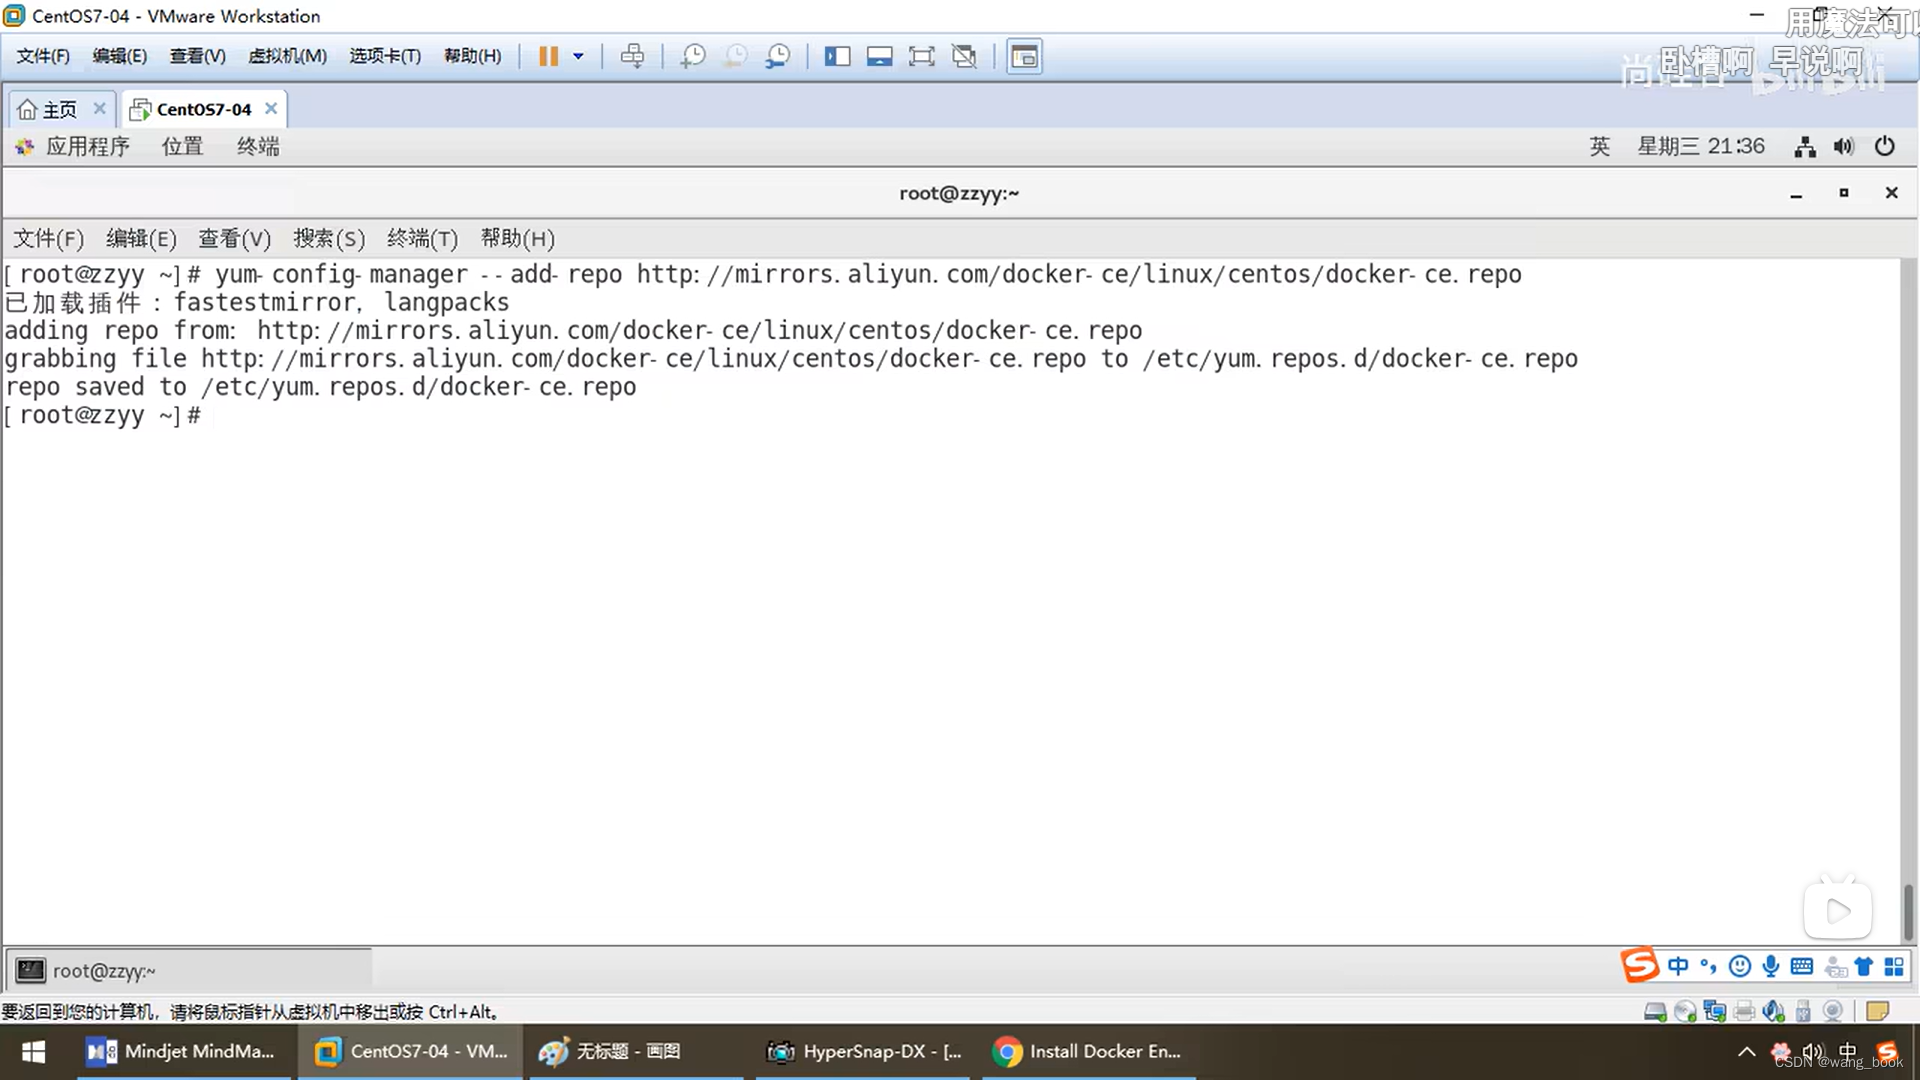The image size is (1920, 1080).
Task: Open Sogou soft keyboard
Action: pos(1802,966)
